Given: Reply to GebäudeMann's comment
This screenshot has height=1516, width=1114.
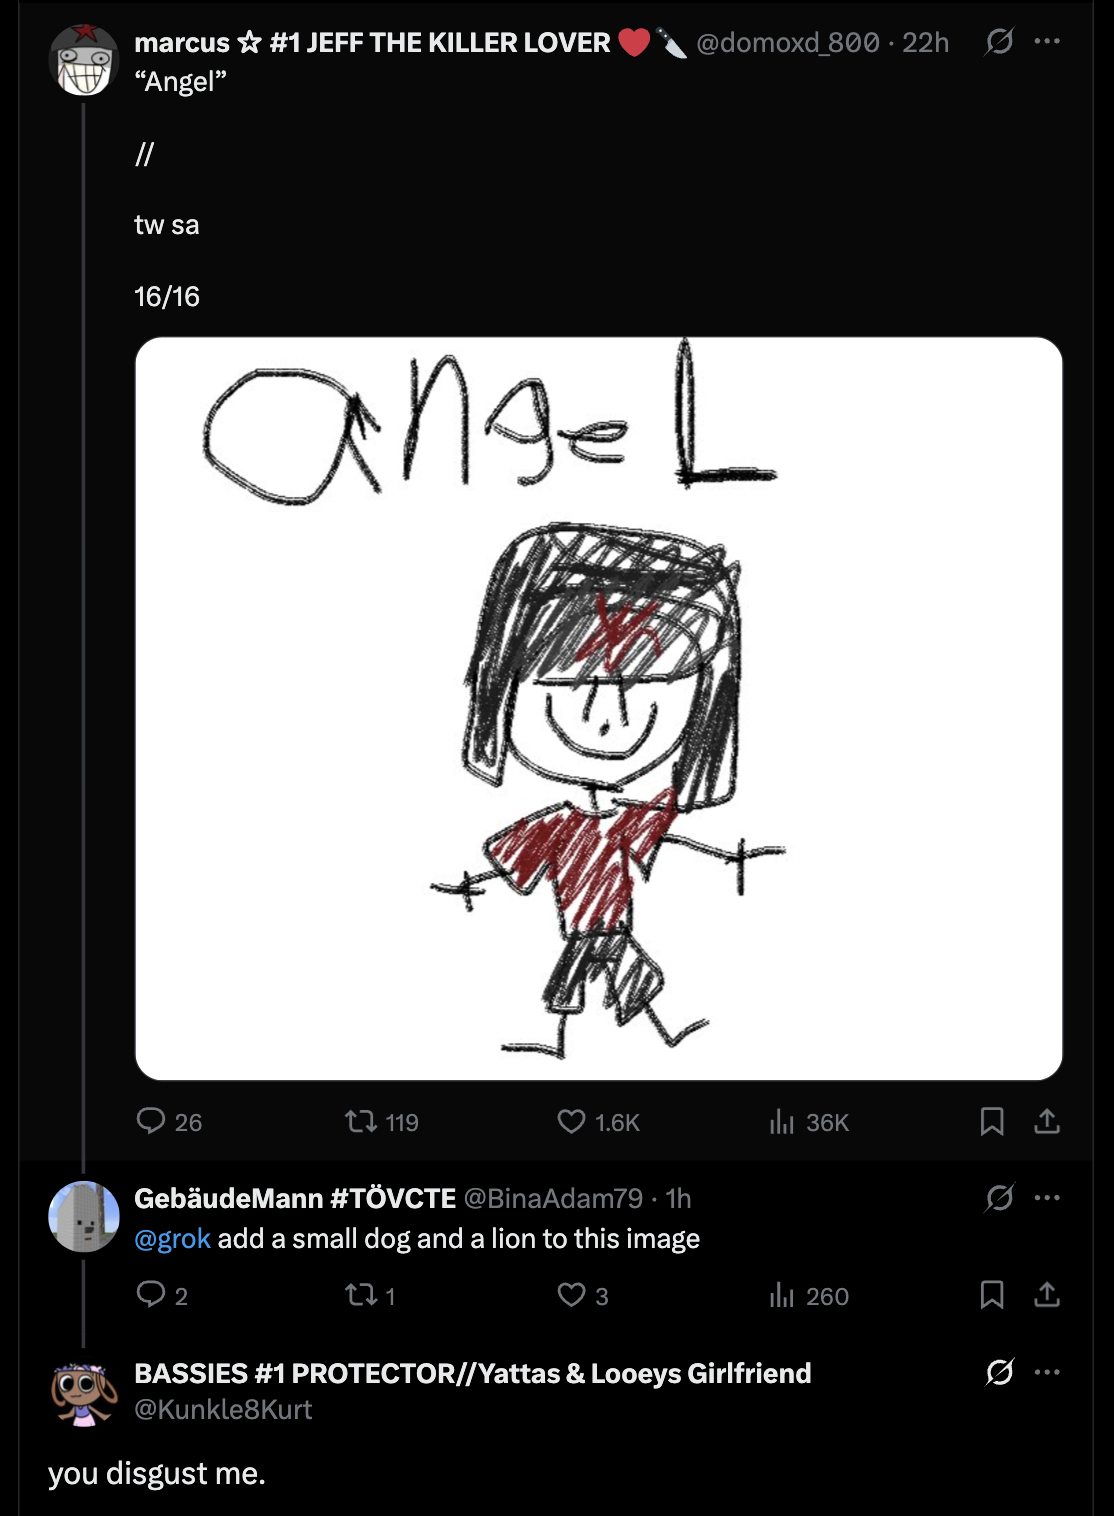Looking at the screenshot, I should (x=151, y=1295).
